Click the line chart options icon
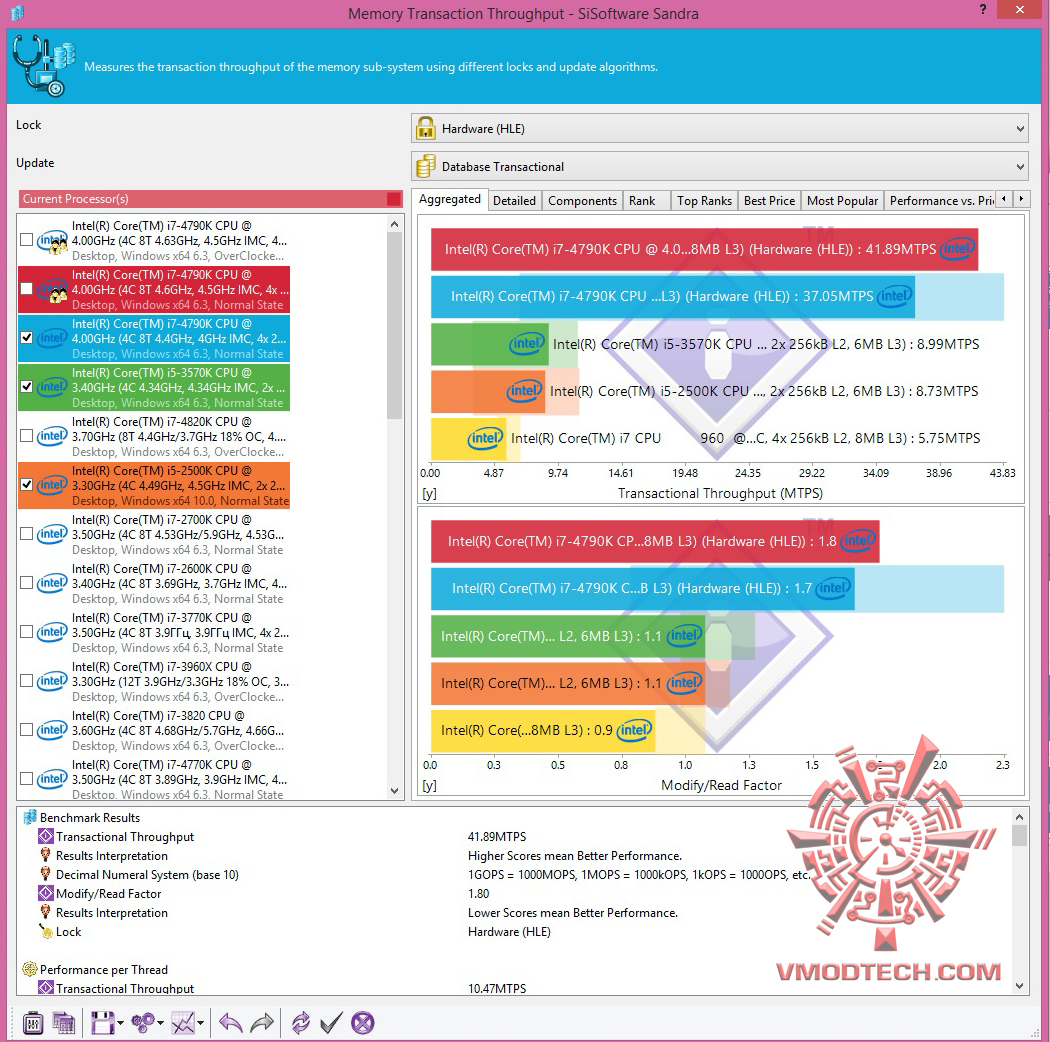This screenshot has width=1050, height=1042. (183, 1023)
